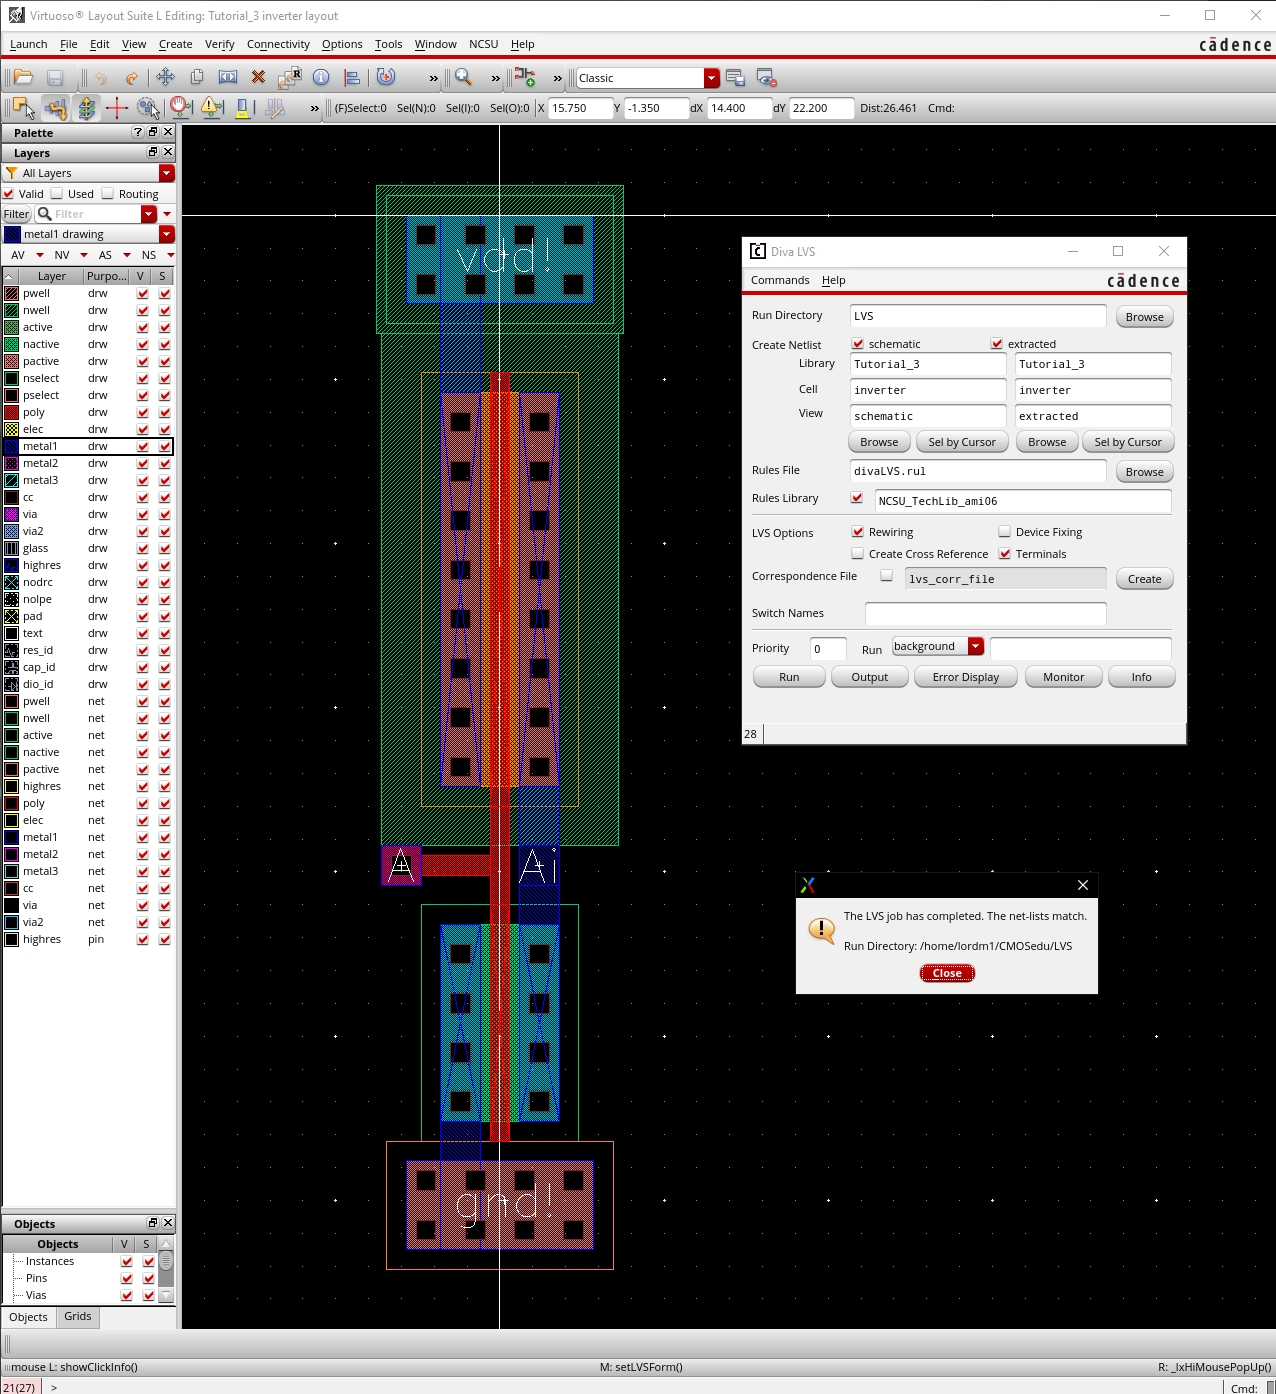Image resolution: width=1276 pixels, height=1394 pixels.
Task: Enable the Device Fixing checkbox
Action: (x=1004, y=532)
